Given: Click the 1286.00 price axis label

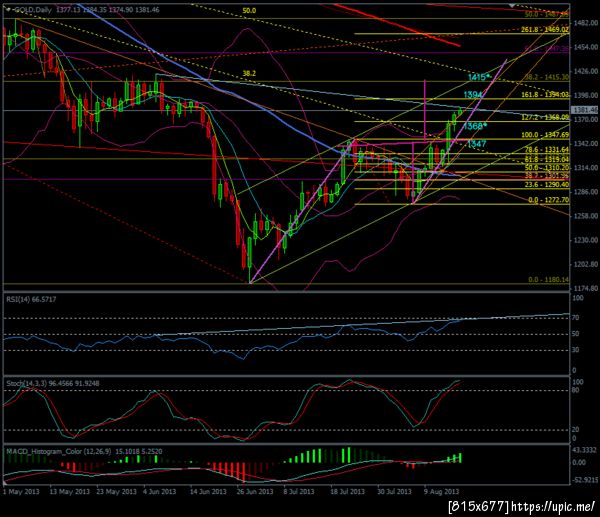Looking at the screenshot, I should tap(585, 192).
